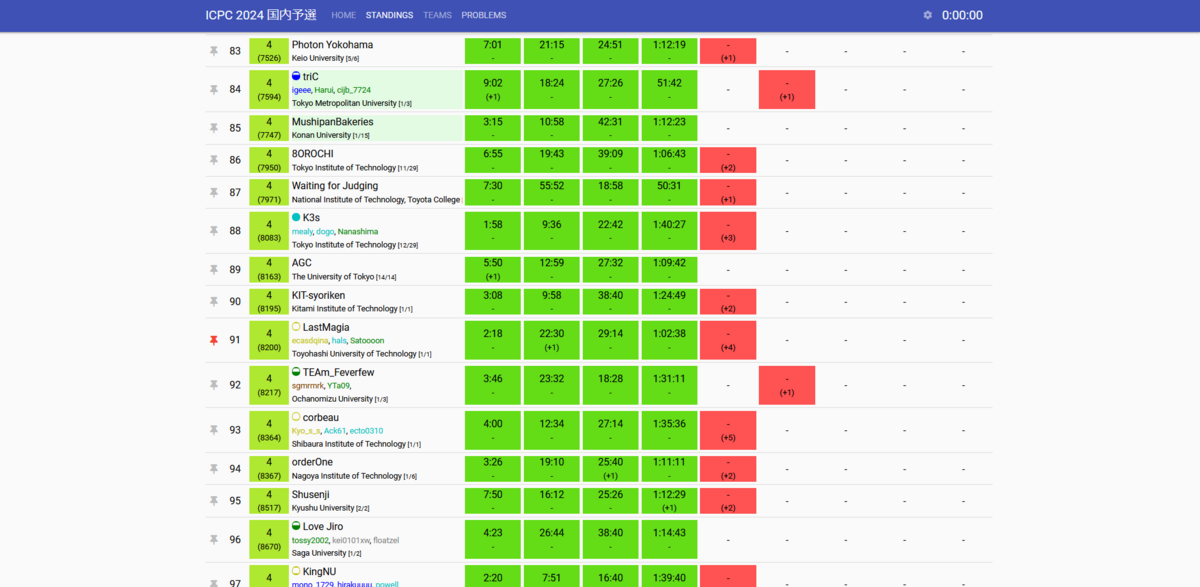Click the red (+1) cell in TEAm_Feverfew row
The width and height of the screenshot is (1200, 587).
[x=787, y=385]
